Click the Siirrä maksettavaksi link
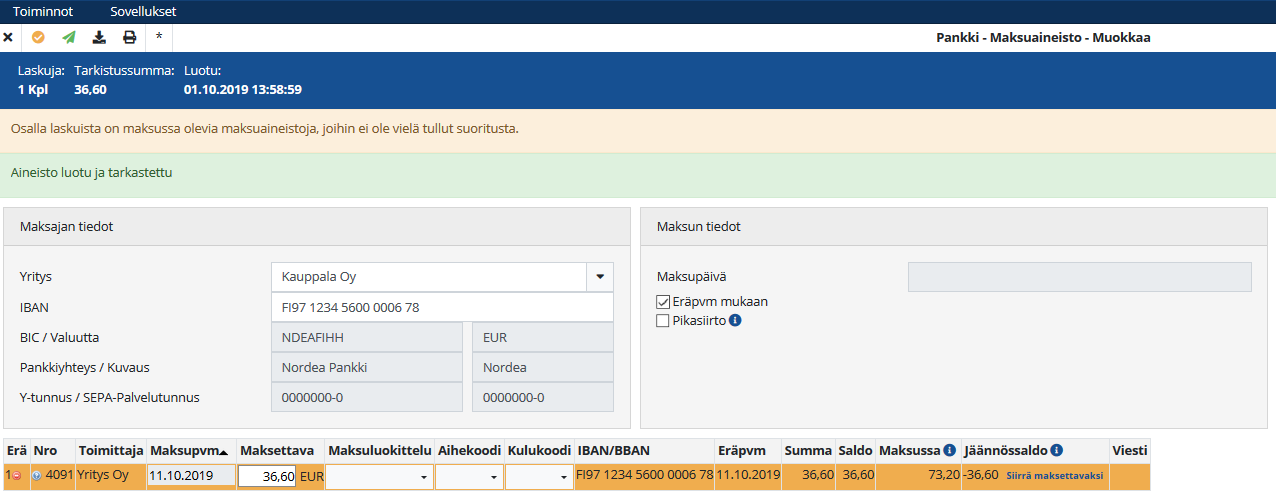Screen dimensions: 1276x504 point(1055,477)
